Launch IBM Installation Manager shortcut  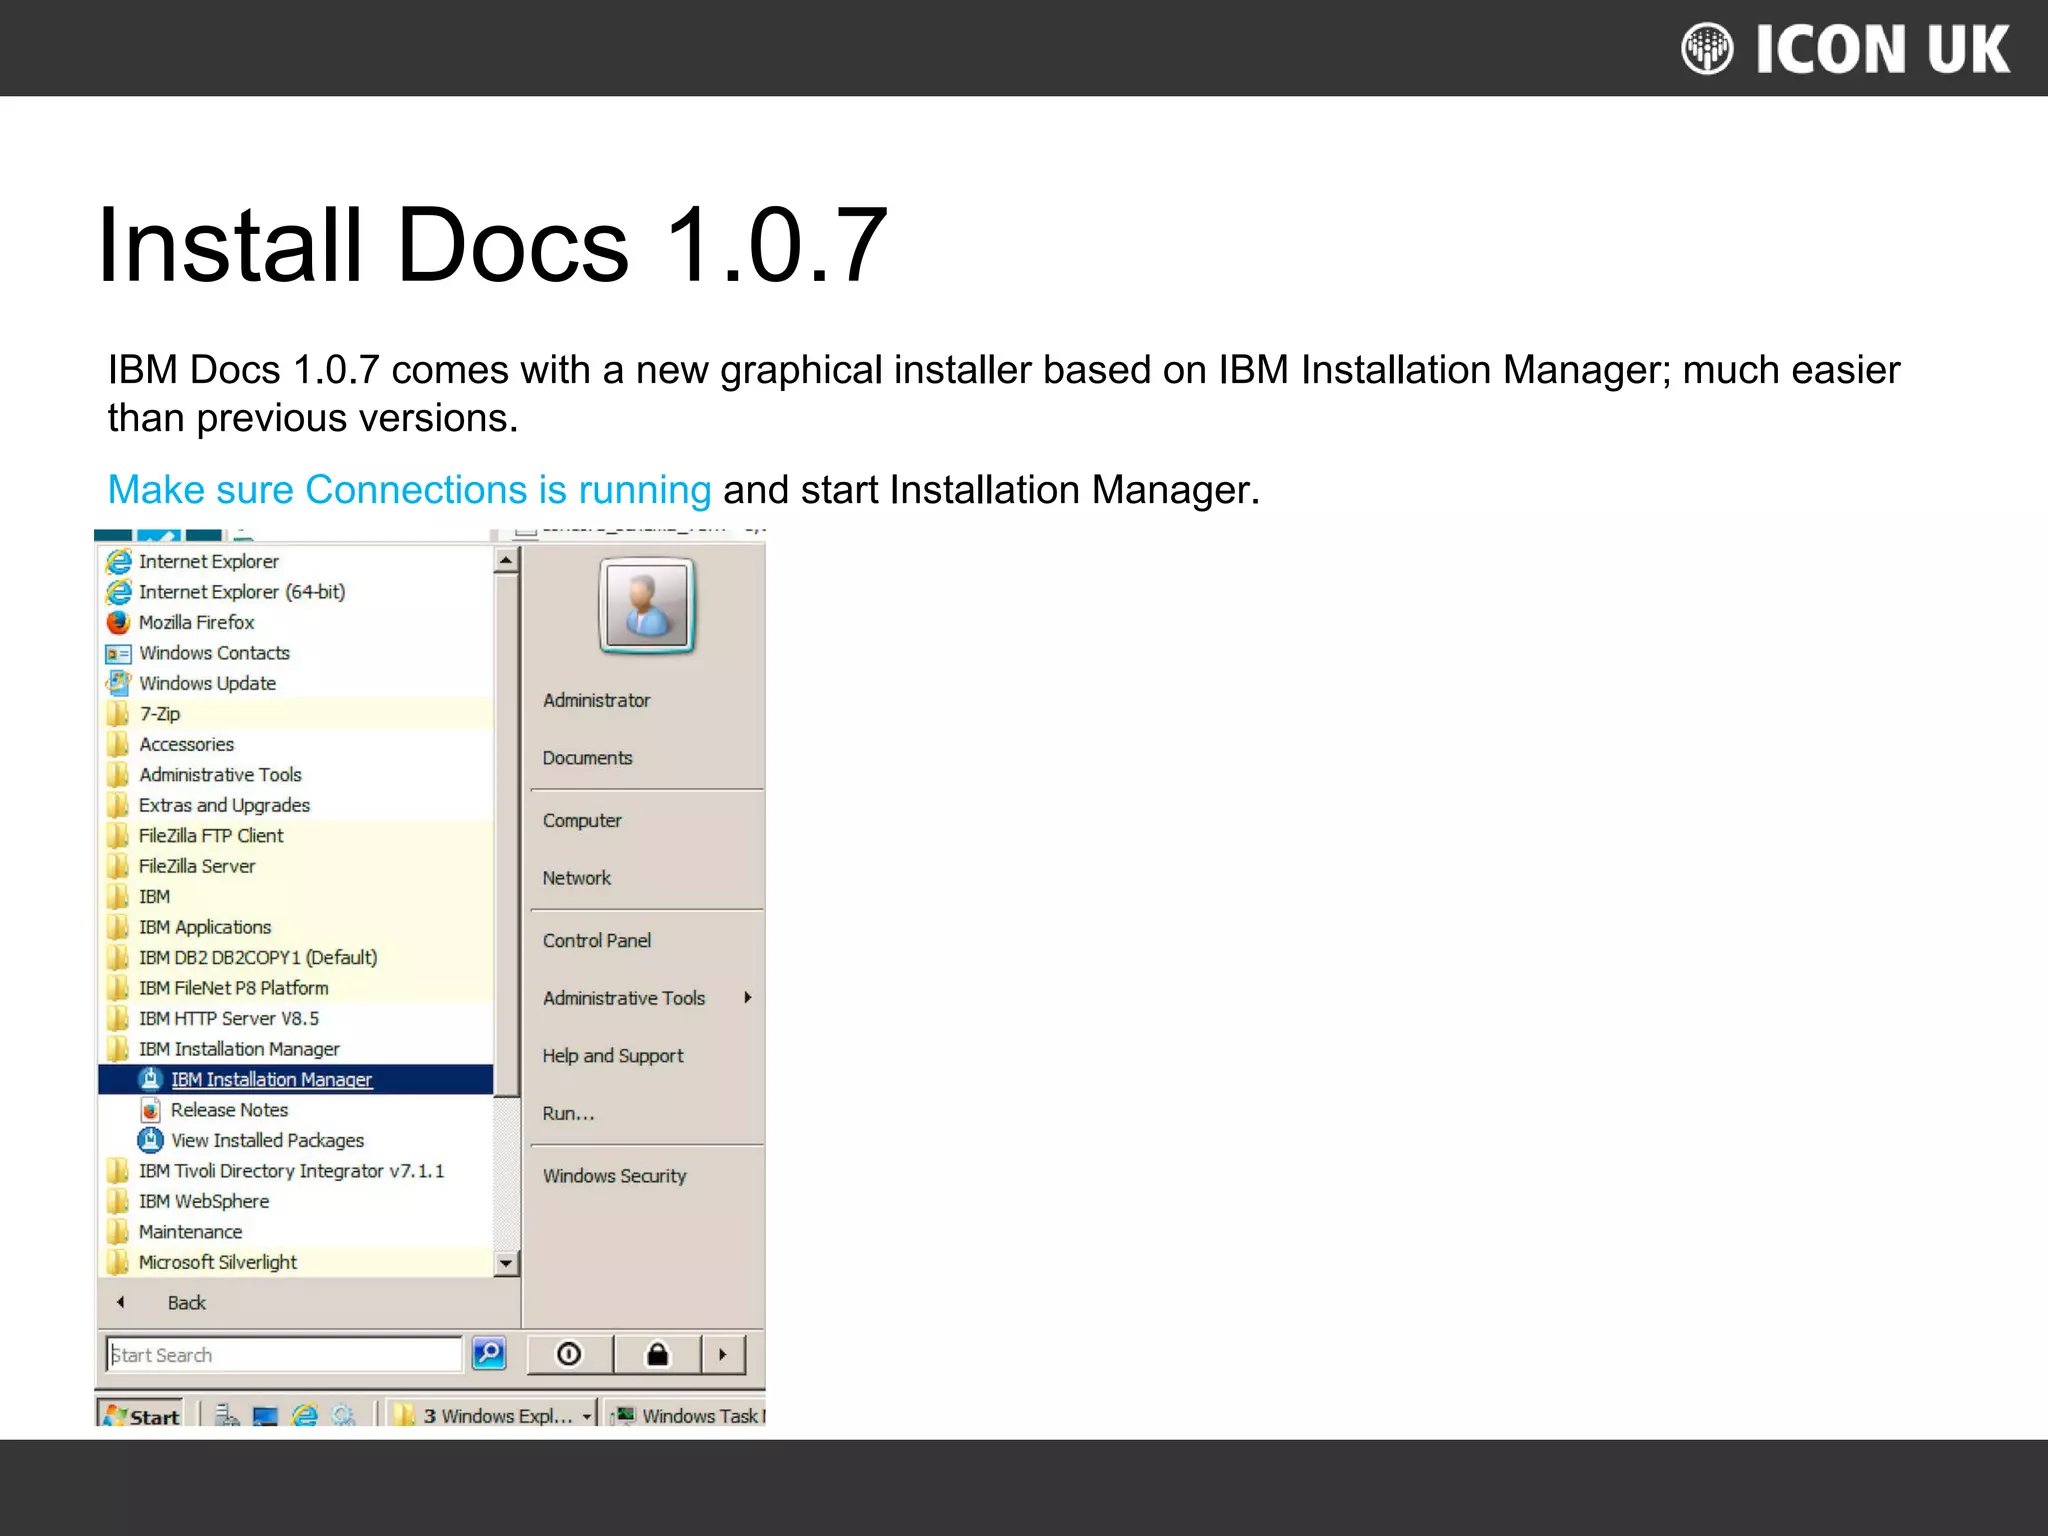(296, 1079)
